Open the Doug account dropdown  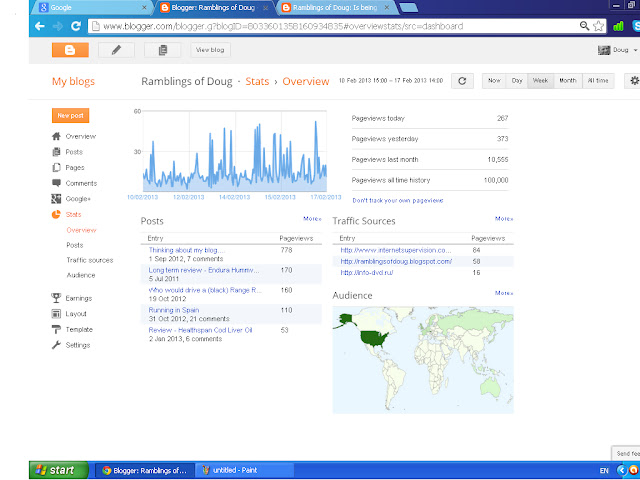click(618, 50)
